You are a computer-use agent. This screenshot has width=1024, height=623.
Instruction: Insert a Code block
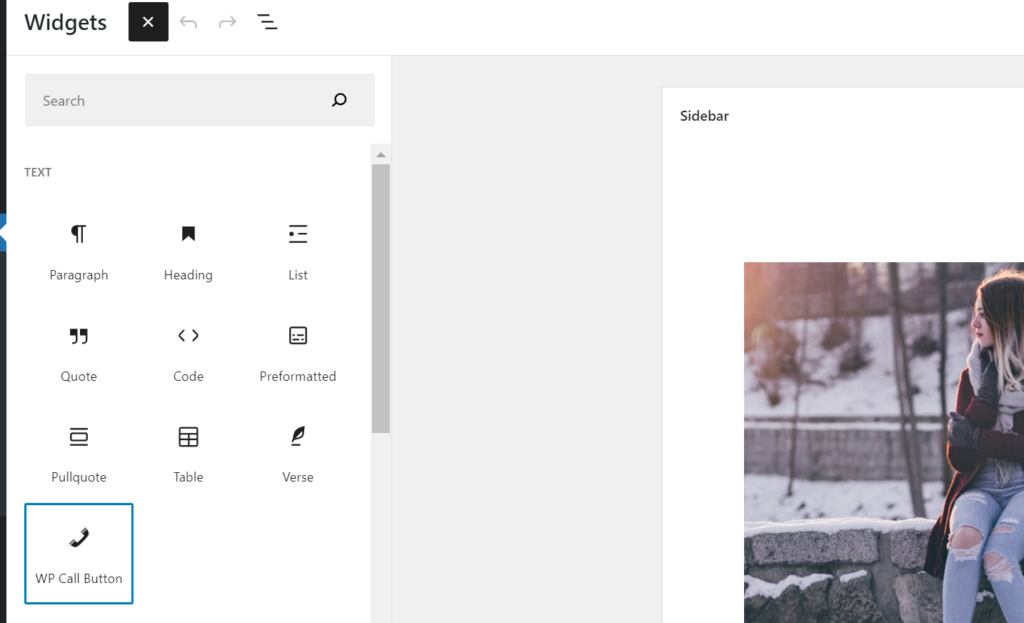point(188,353)
